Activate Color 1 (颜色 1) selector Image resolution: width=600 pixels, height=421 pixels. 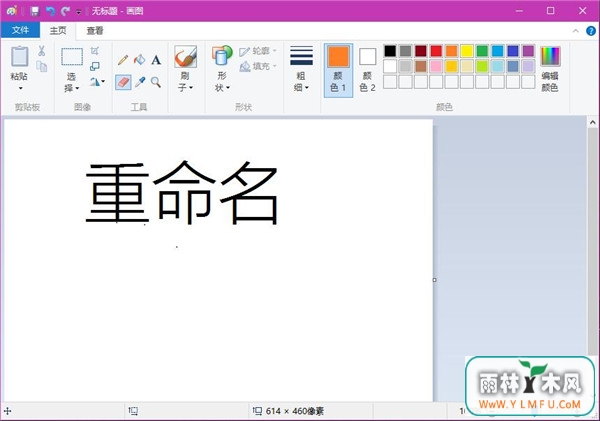tap(338, 70)
